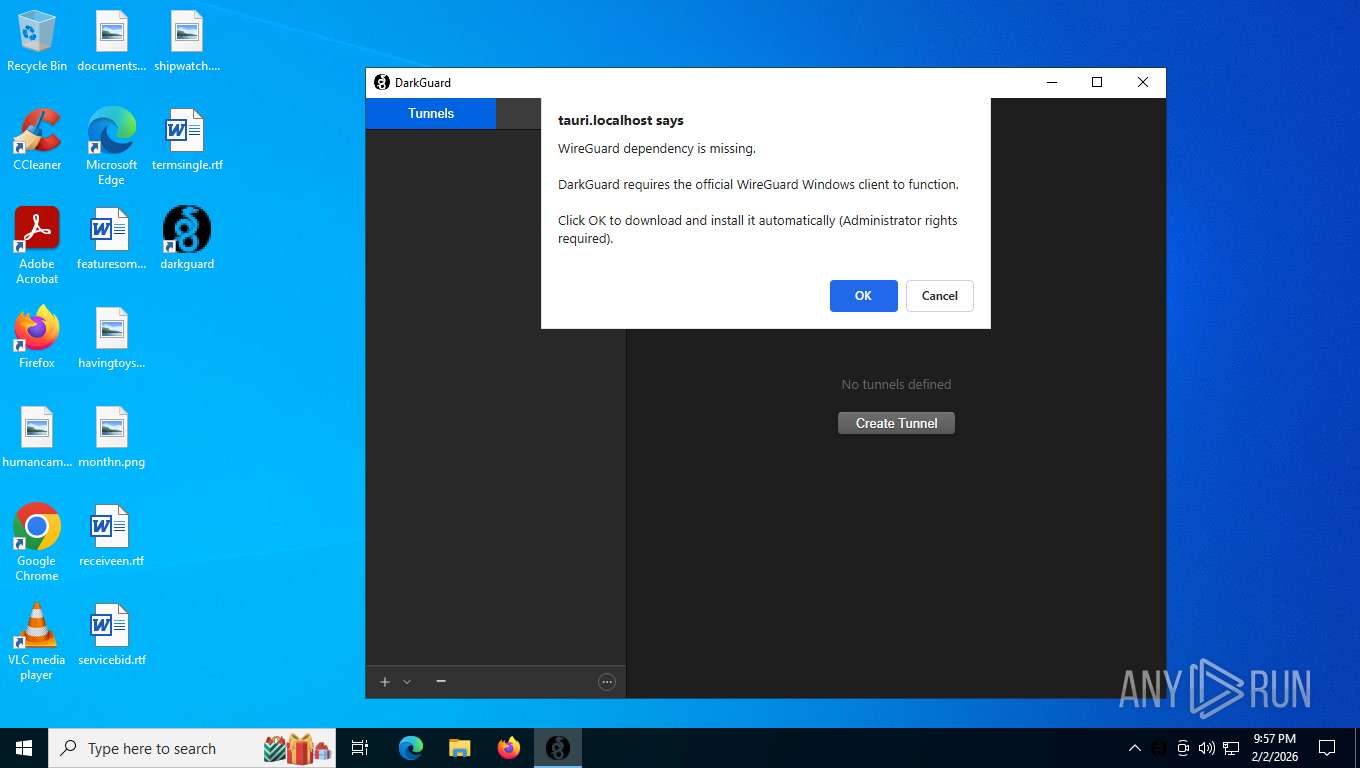Select the Firefox desktop shortcut
The width and height of the screenshot is (1360, 768).
pyautogui.click(x=37, y=338)
